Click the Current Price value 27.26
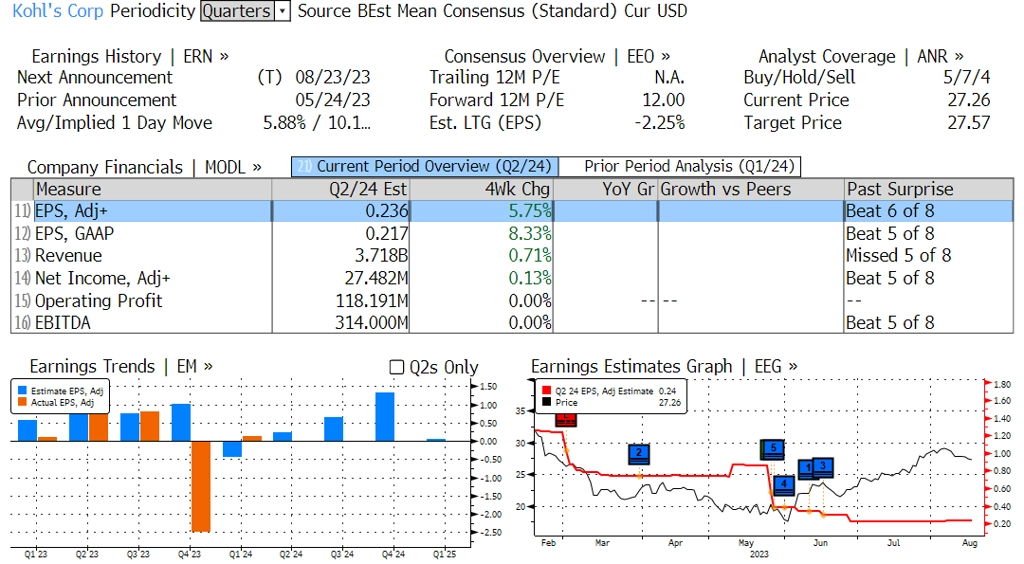The width and height of the screenshot is (1024, 564). (x=969, y=101)
